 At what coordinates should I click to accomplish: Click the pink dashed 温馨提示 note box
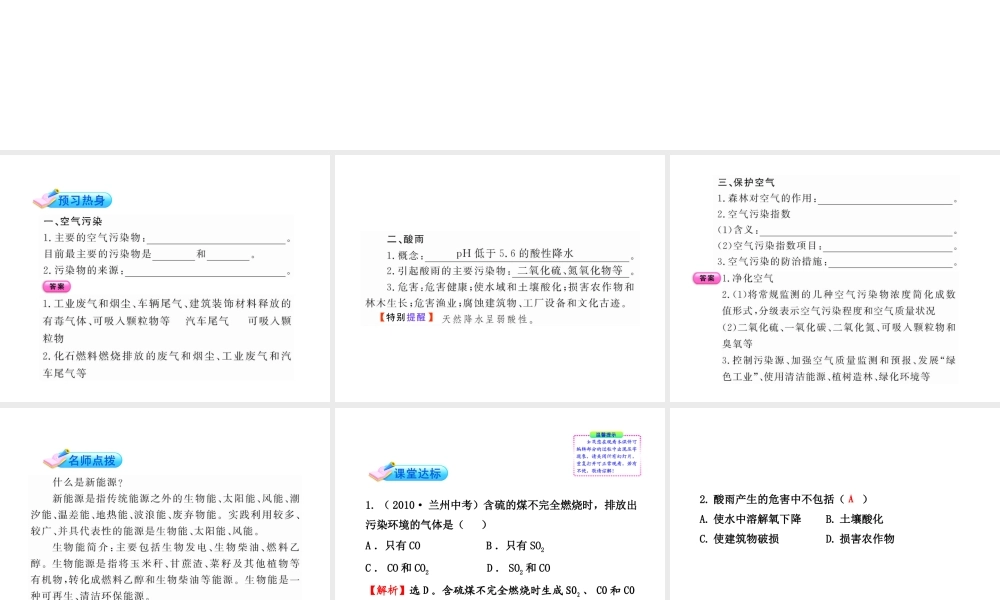point(607,455)
